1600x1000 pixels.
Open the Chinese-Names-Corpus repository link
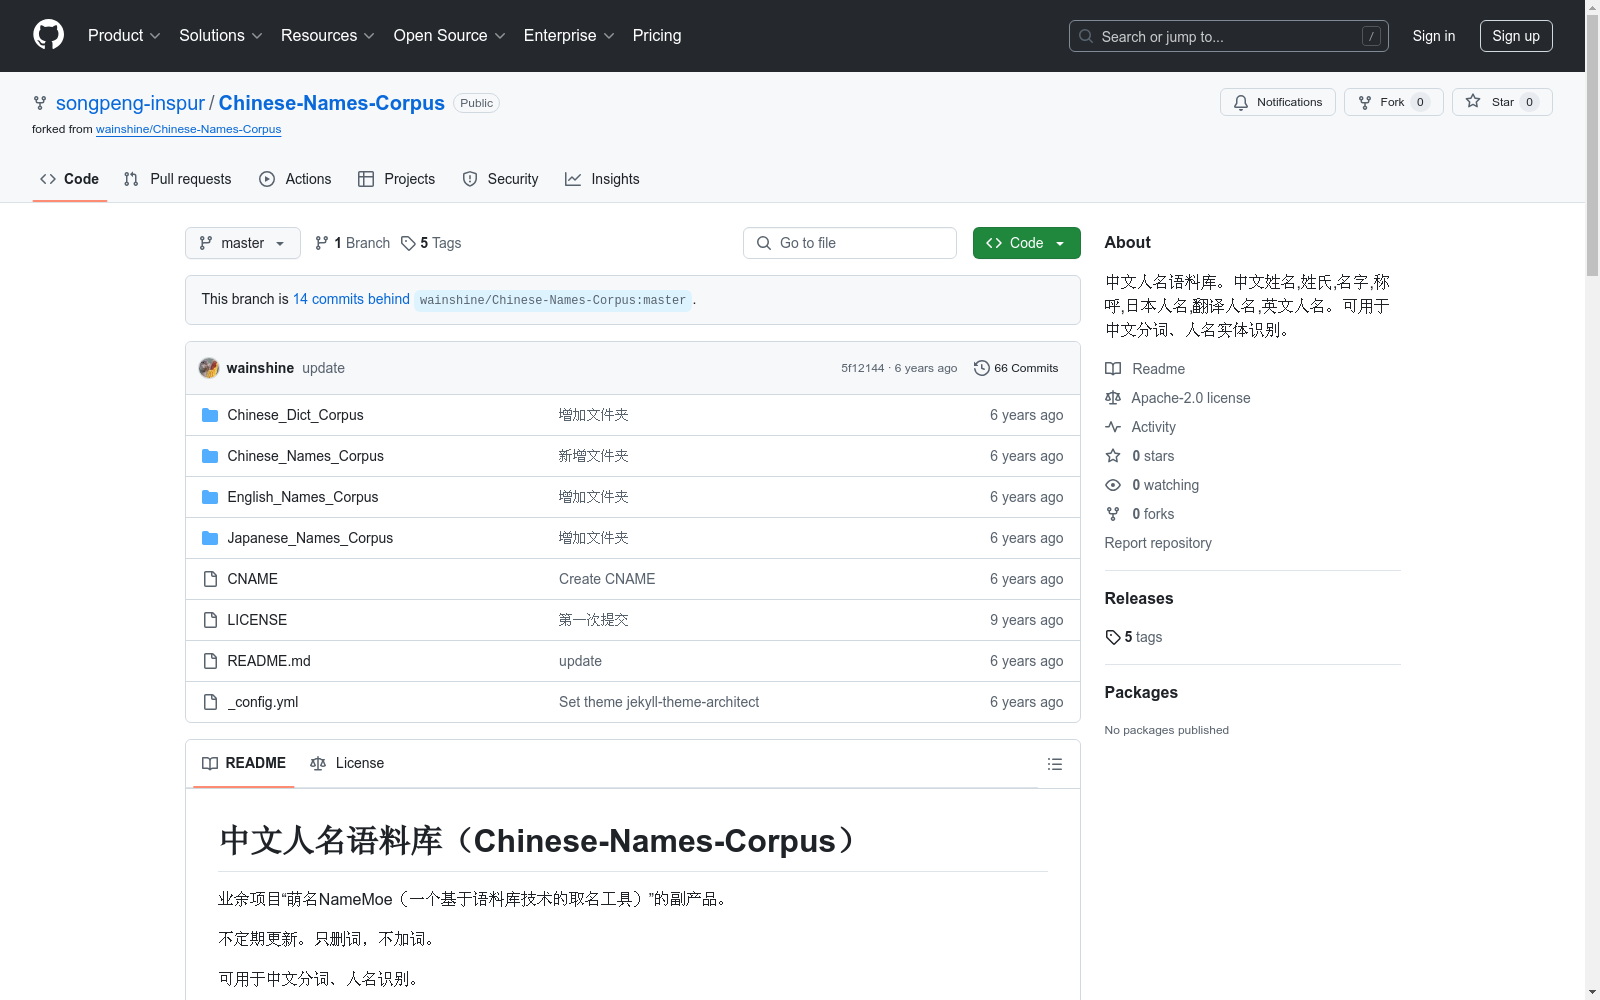coord(332,103)
